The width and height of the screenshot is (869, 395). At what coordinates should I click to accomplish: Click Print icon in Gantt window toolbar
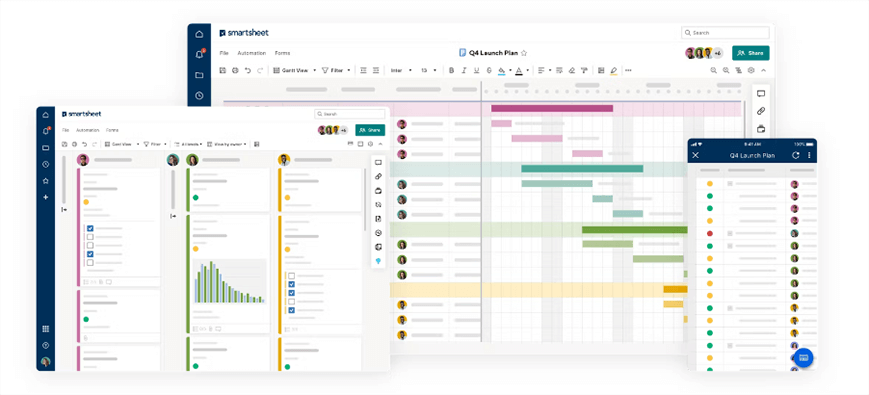[x=235, y=70]
